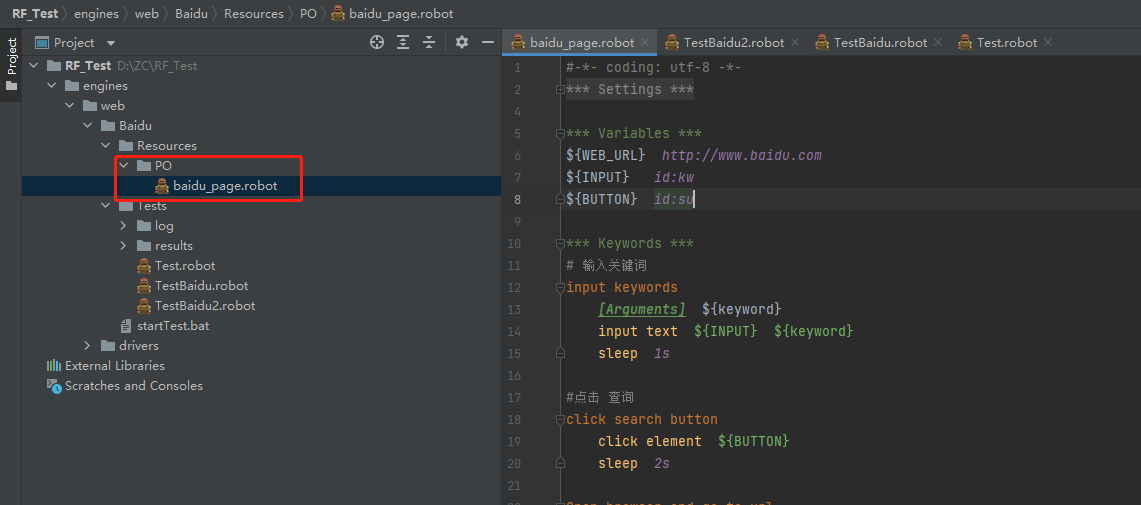
Task: Close the baidu_page.robot editor tab
Action: click(x=645, y=42)
